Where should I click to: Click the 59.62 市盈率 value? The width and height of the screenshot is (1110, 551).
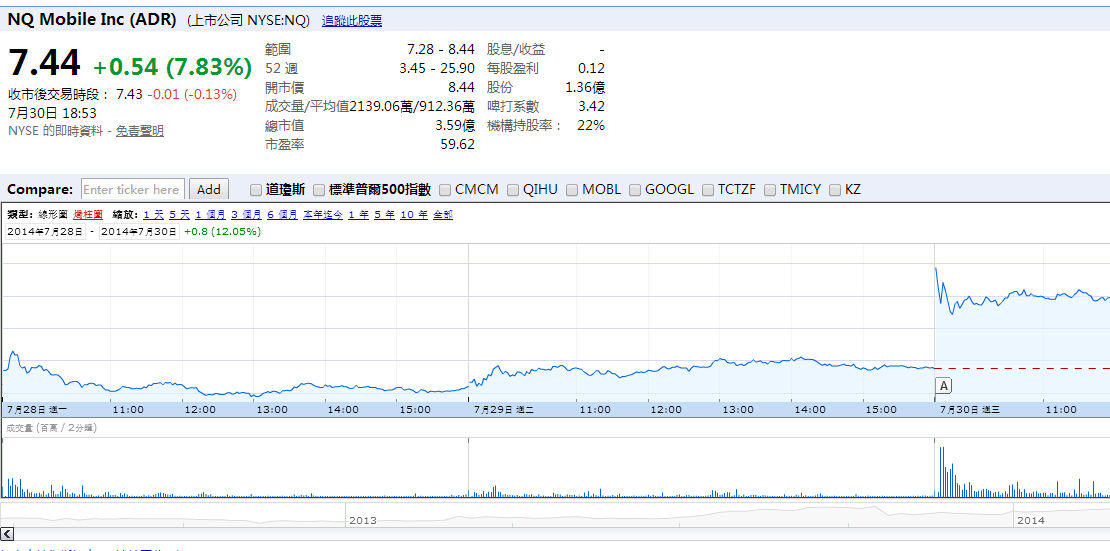[x=457, y=144]
